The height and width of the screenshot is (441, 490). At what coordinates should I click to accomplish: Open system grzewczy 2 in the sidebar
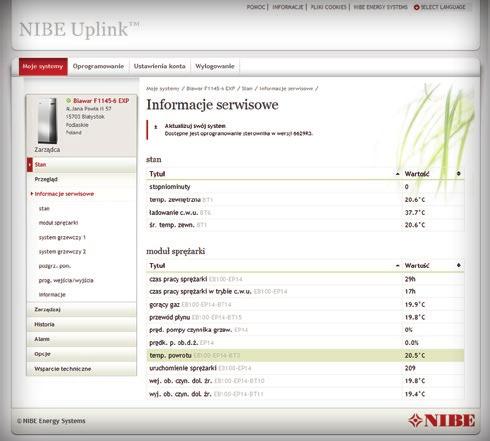point(62,252)
